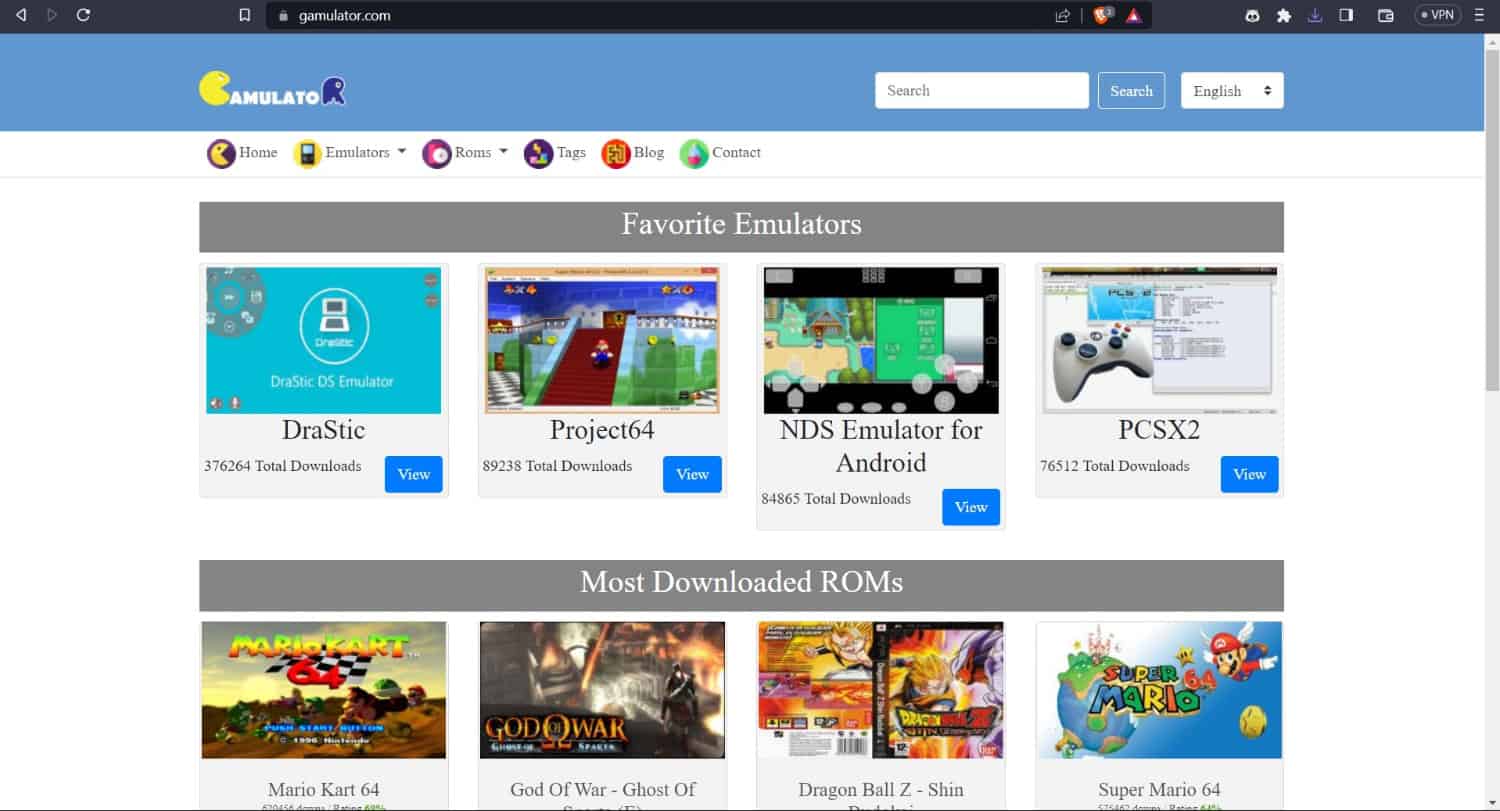The width and height of the screenshot is (1500, 811).
Task: Click the Super Mario 64 title
Action: (x=1159, y=790)
